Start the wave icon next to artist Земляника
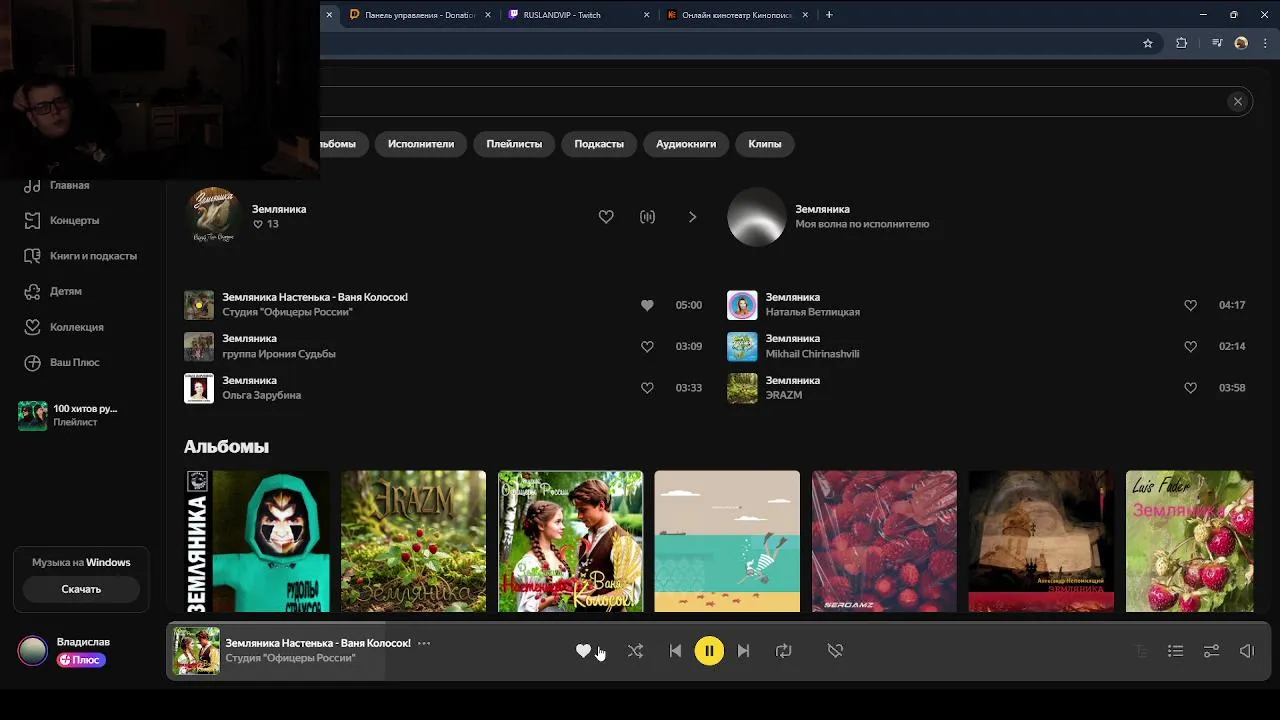 tap(647, 217)
